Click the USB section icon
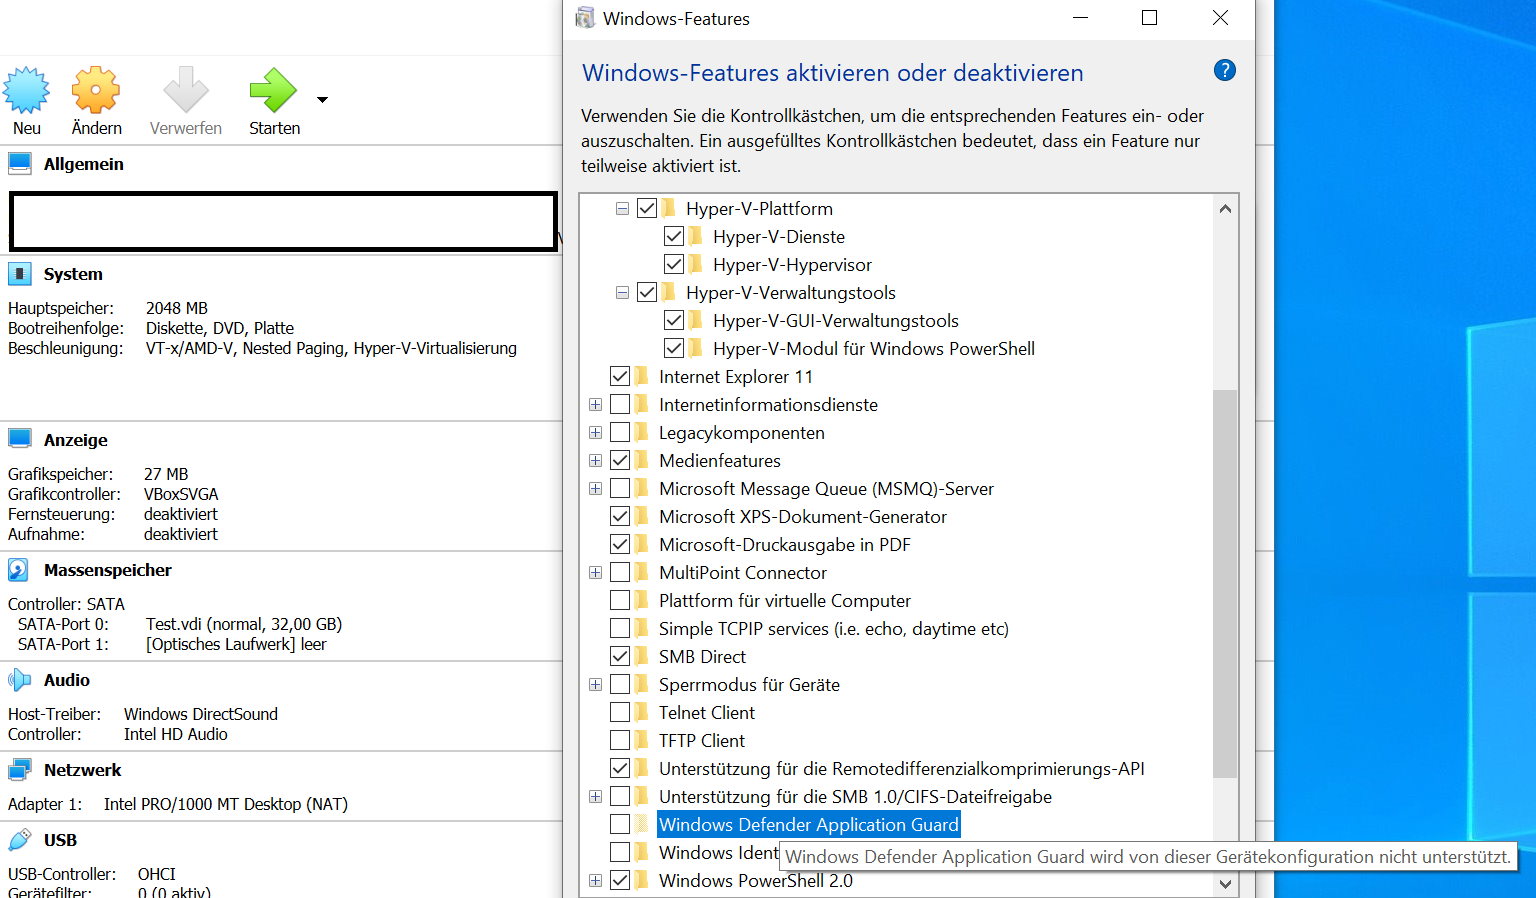 (x=20, y=840)
